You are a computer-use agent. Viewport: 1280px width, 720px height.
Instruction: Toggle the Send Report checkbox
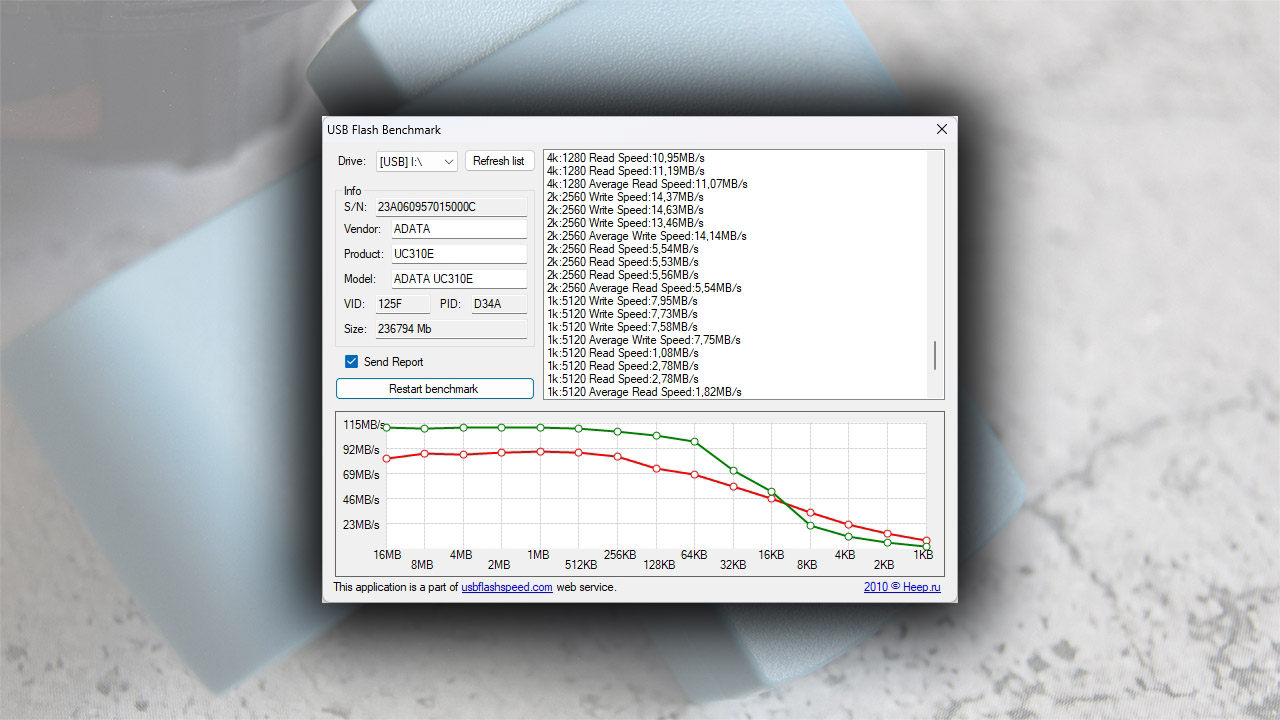click(351, 362)
